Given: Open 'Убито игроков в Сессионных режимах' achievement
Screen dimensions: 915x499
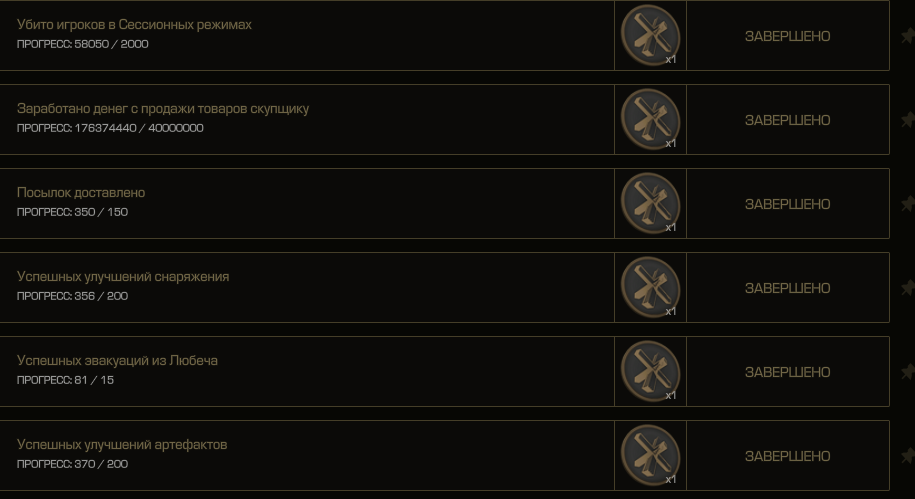Looking at the screenshot, I should [134, 25].
